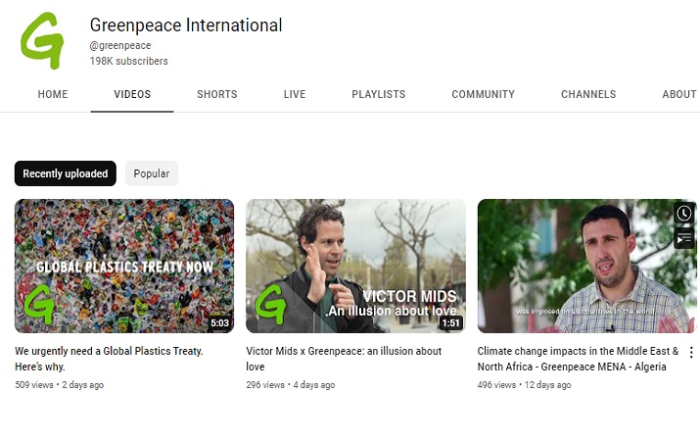Select the Popular filter chip
The image size is (700, 441).
click(151, 174)
